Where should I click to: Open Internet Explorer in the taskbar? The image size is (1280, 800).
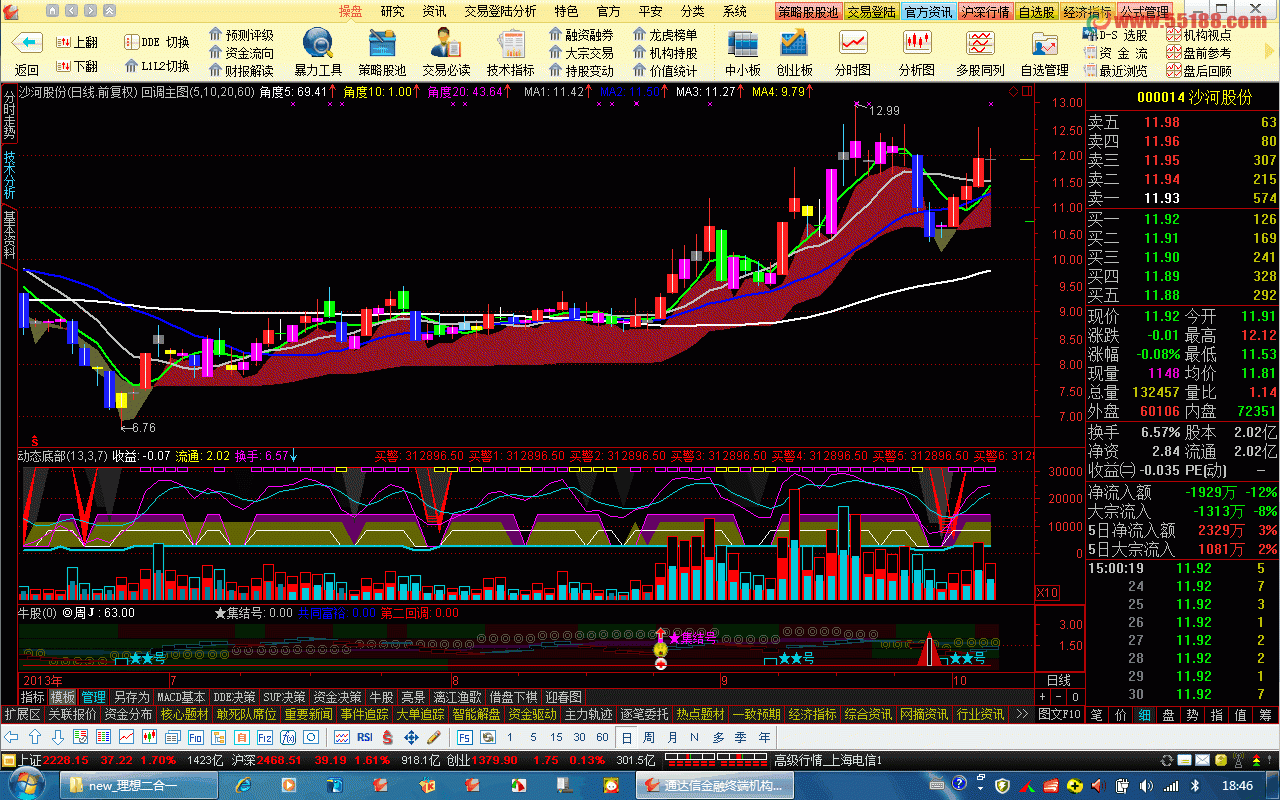(x=243, y=786)
